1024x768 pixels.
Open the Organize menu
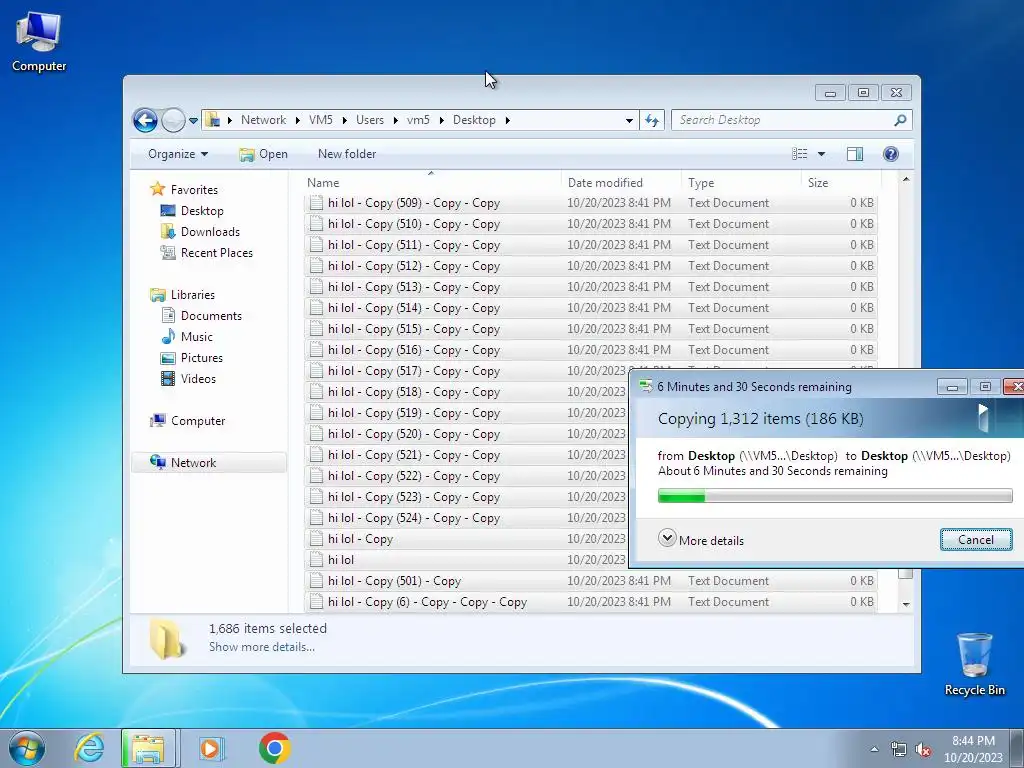click(178, 154)
